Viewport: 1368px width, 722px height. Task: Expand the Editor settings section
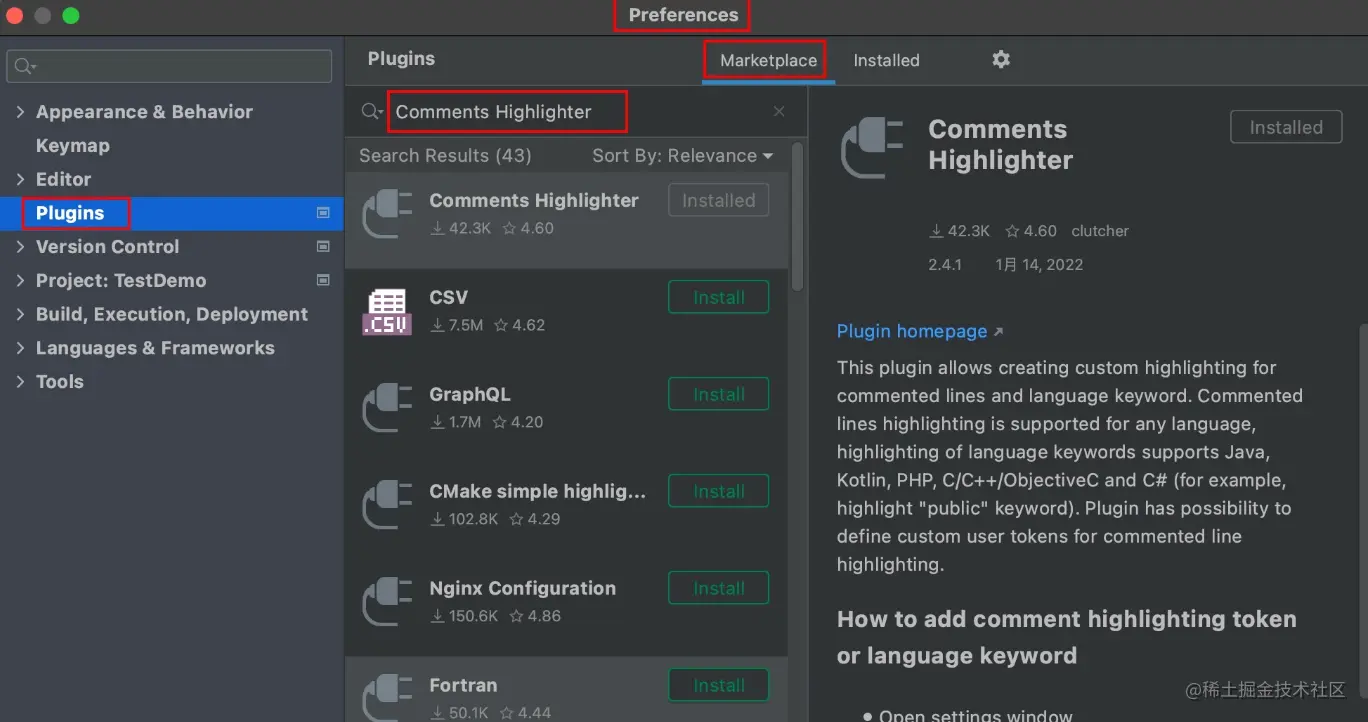coord(20,179)
